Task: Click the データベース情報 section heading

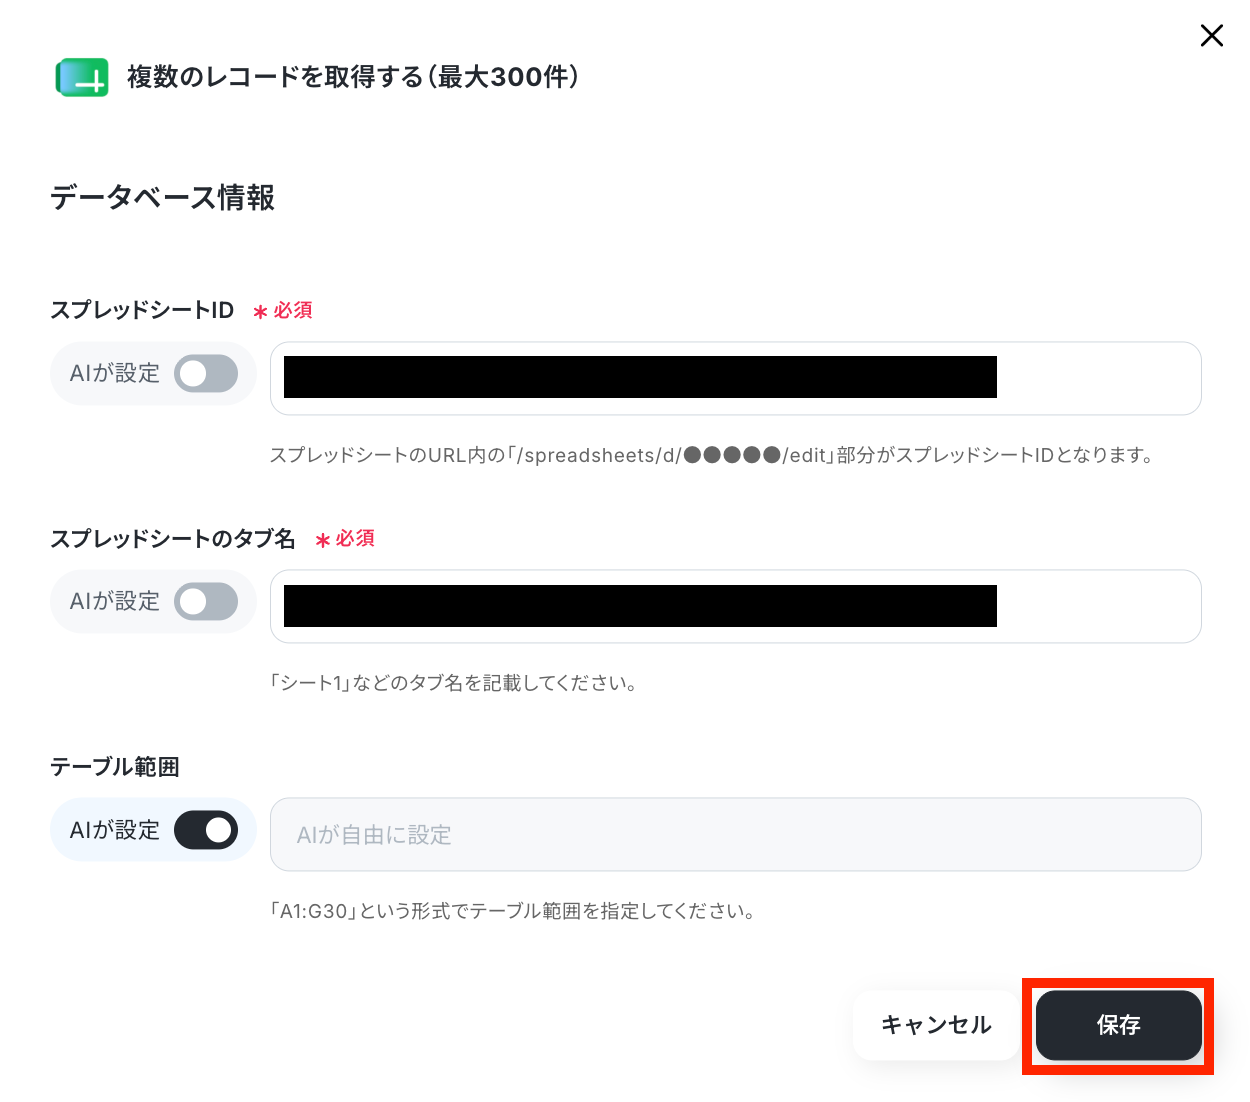Action: (163, 198)
